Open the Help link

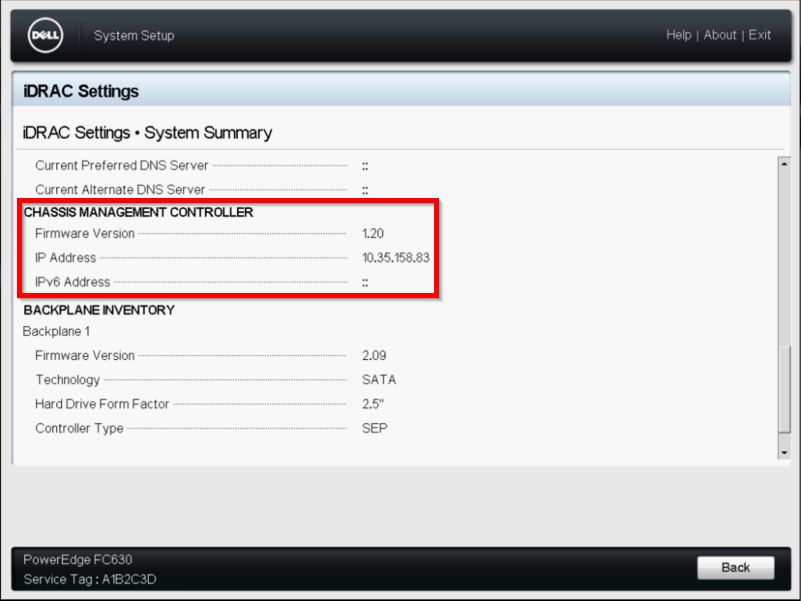click(678, 35)
